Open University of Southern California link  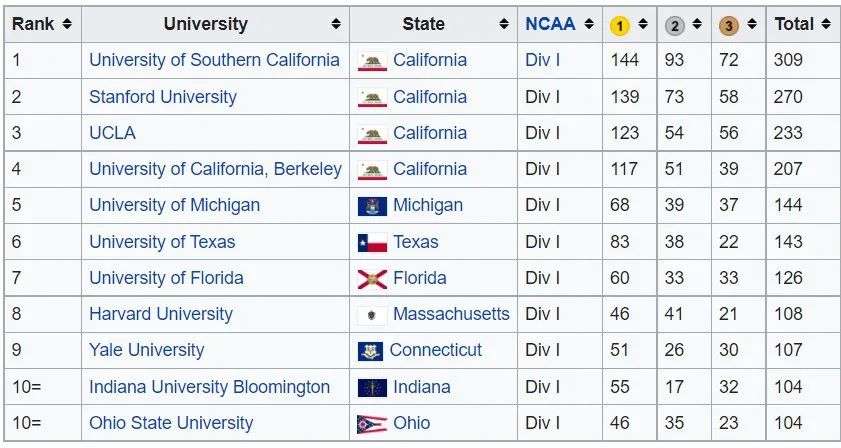214,60
